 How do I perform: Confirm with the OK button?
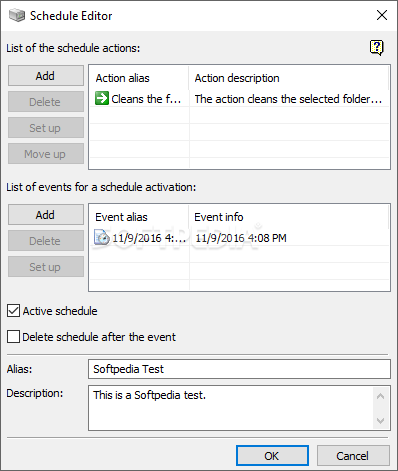pos(272,456)
